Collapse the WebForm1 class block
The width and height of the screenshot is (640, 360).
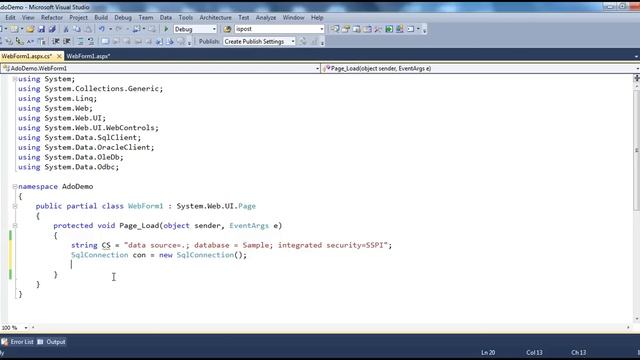point(15,206)
